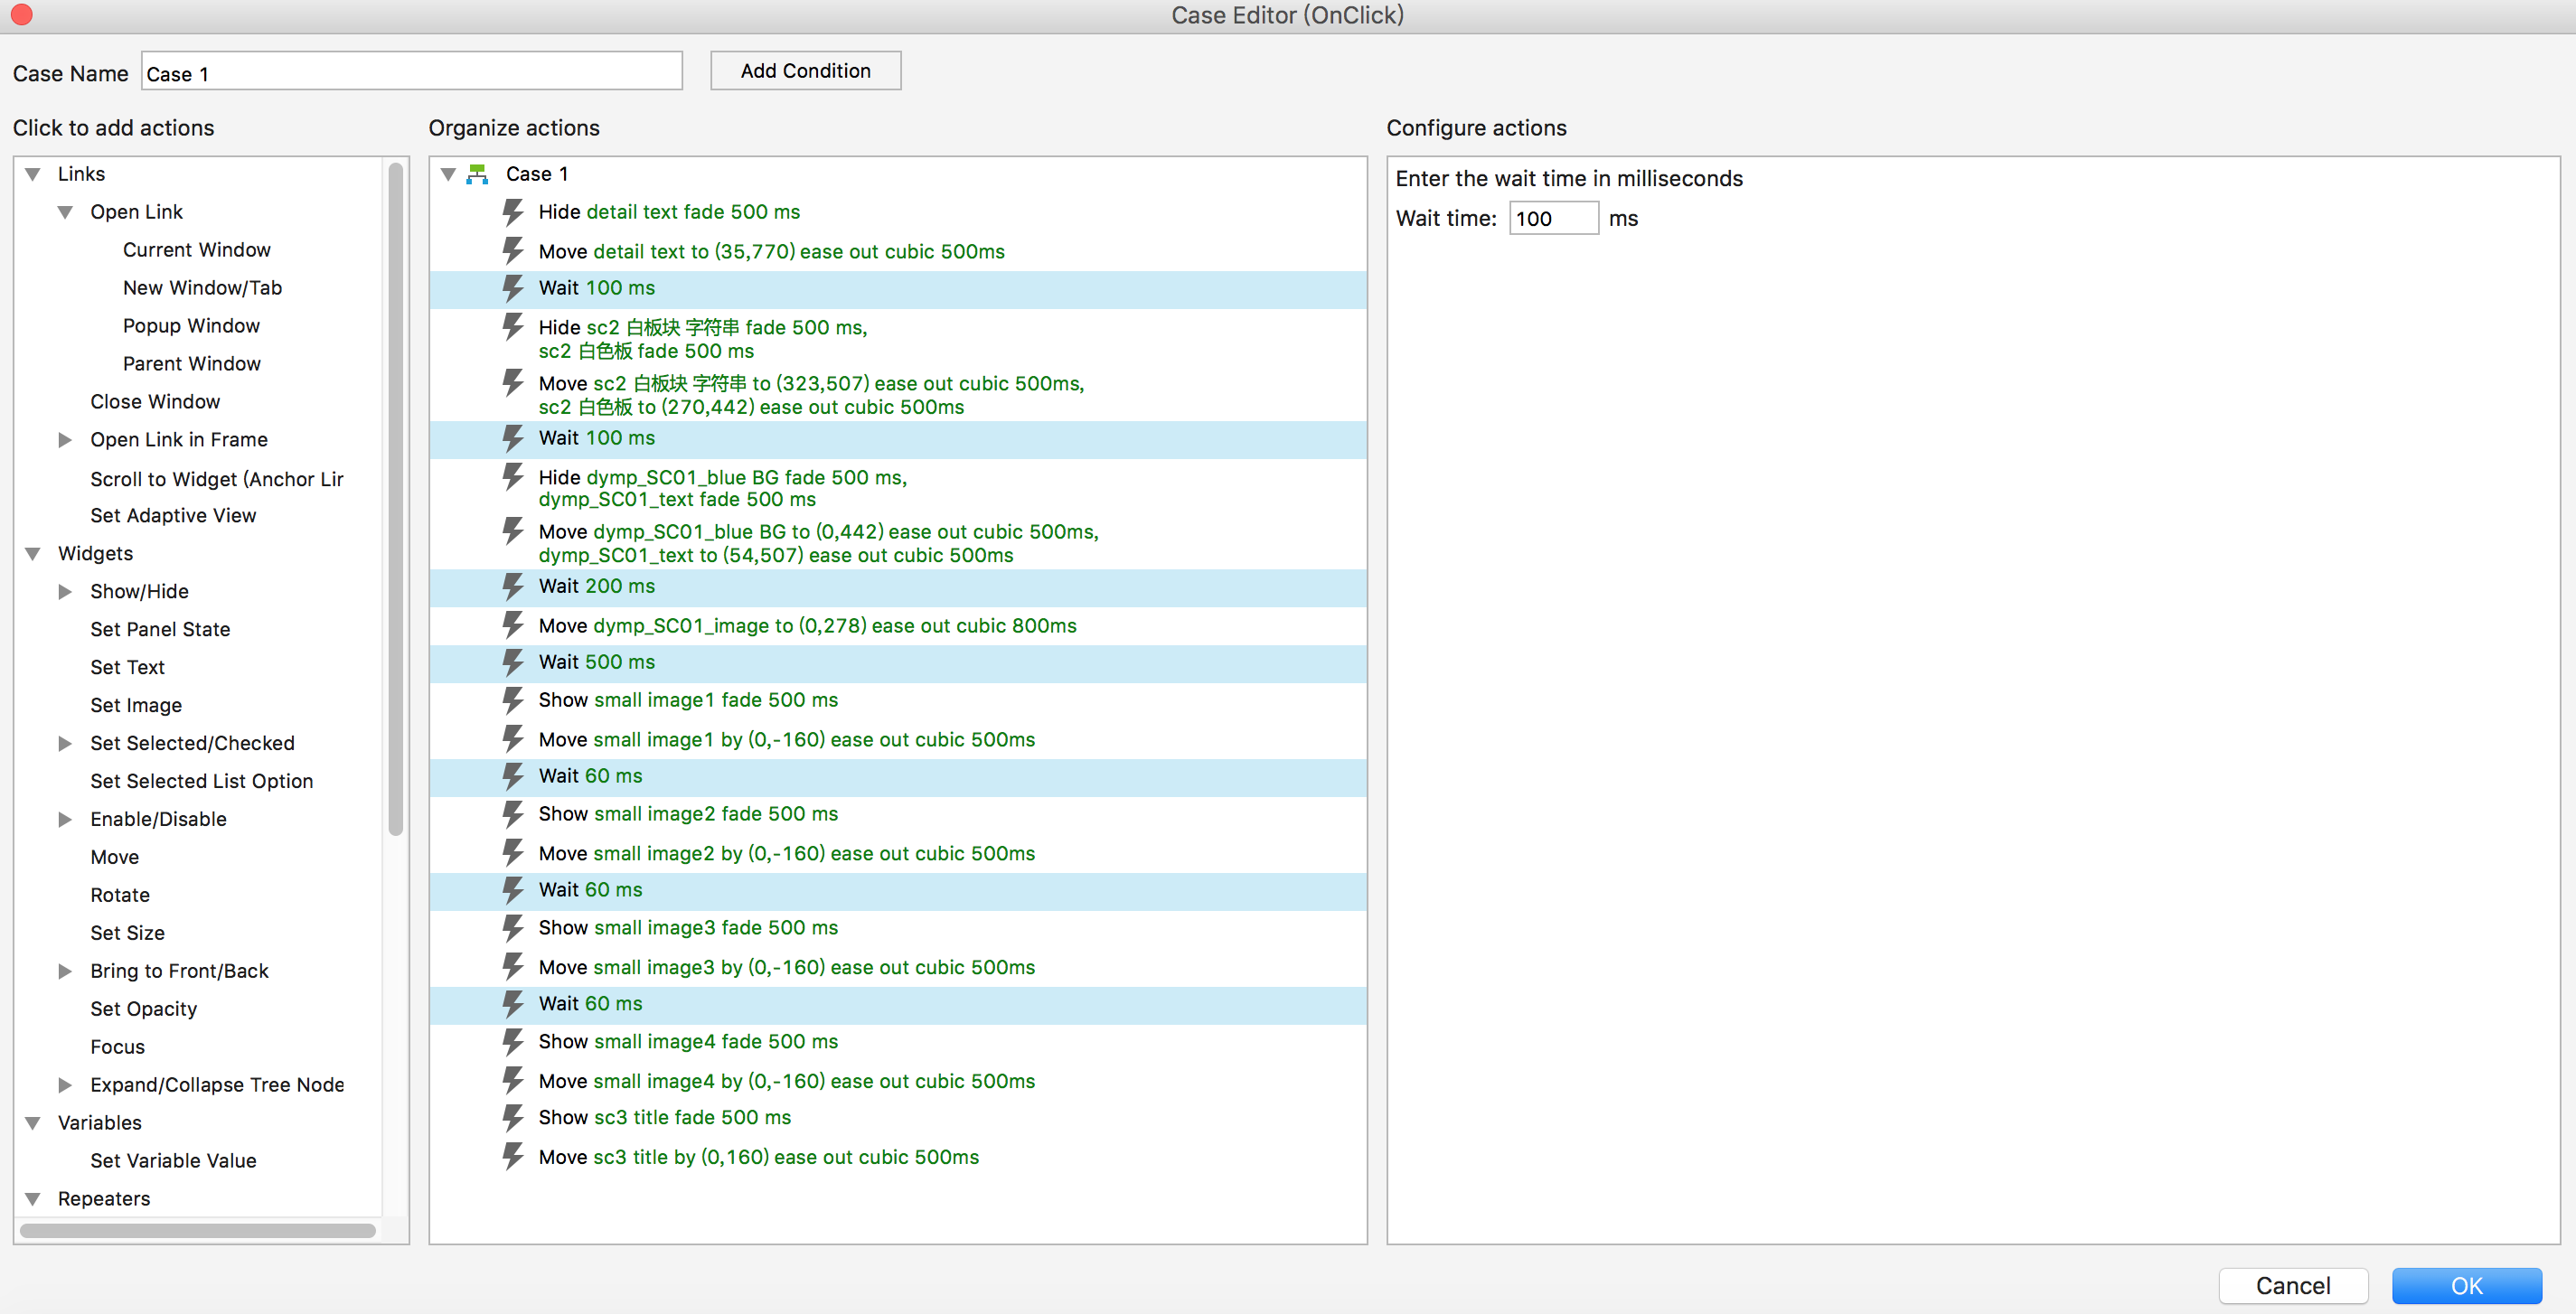The width and height of the screenshot is (2576, 1314).
Task: Add the Rotate widget action
Action: (x=120, y=895)
